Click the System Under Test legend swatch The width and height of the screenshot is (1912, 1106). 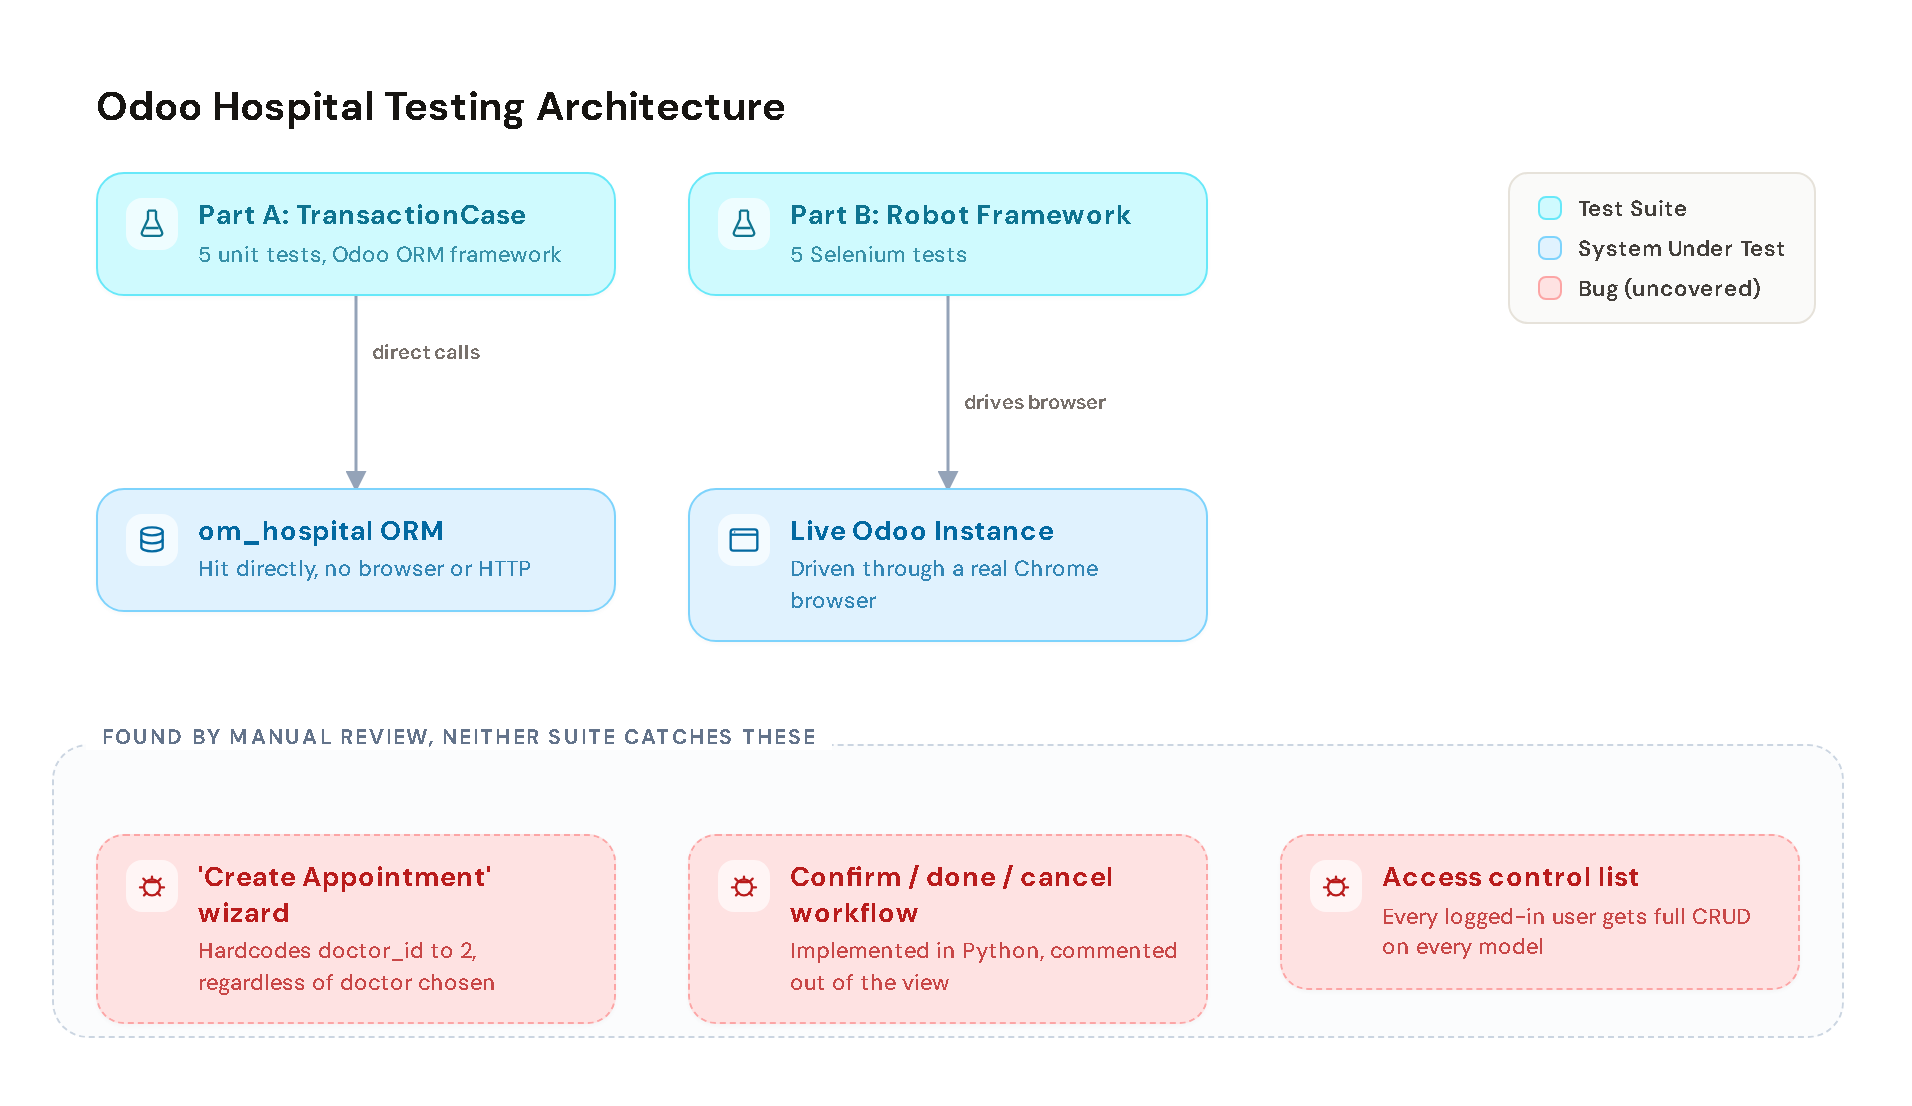pyautogui.click(x=1550, y=248)
